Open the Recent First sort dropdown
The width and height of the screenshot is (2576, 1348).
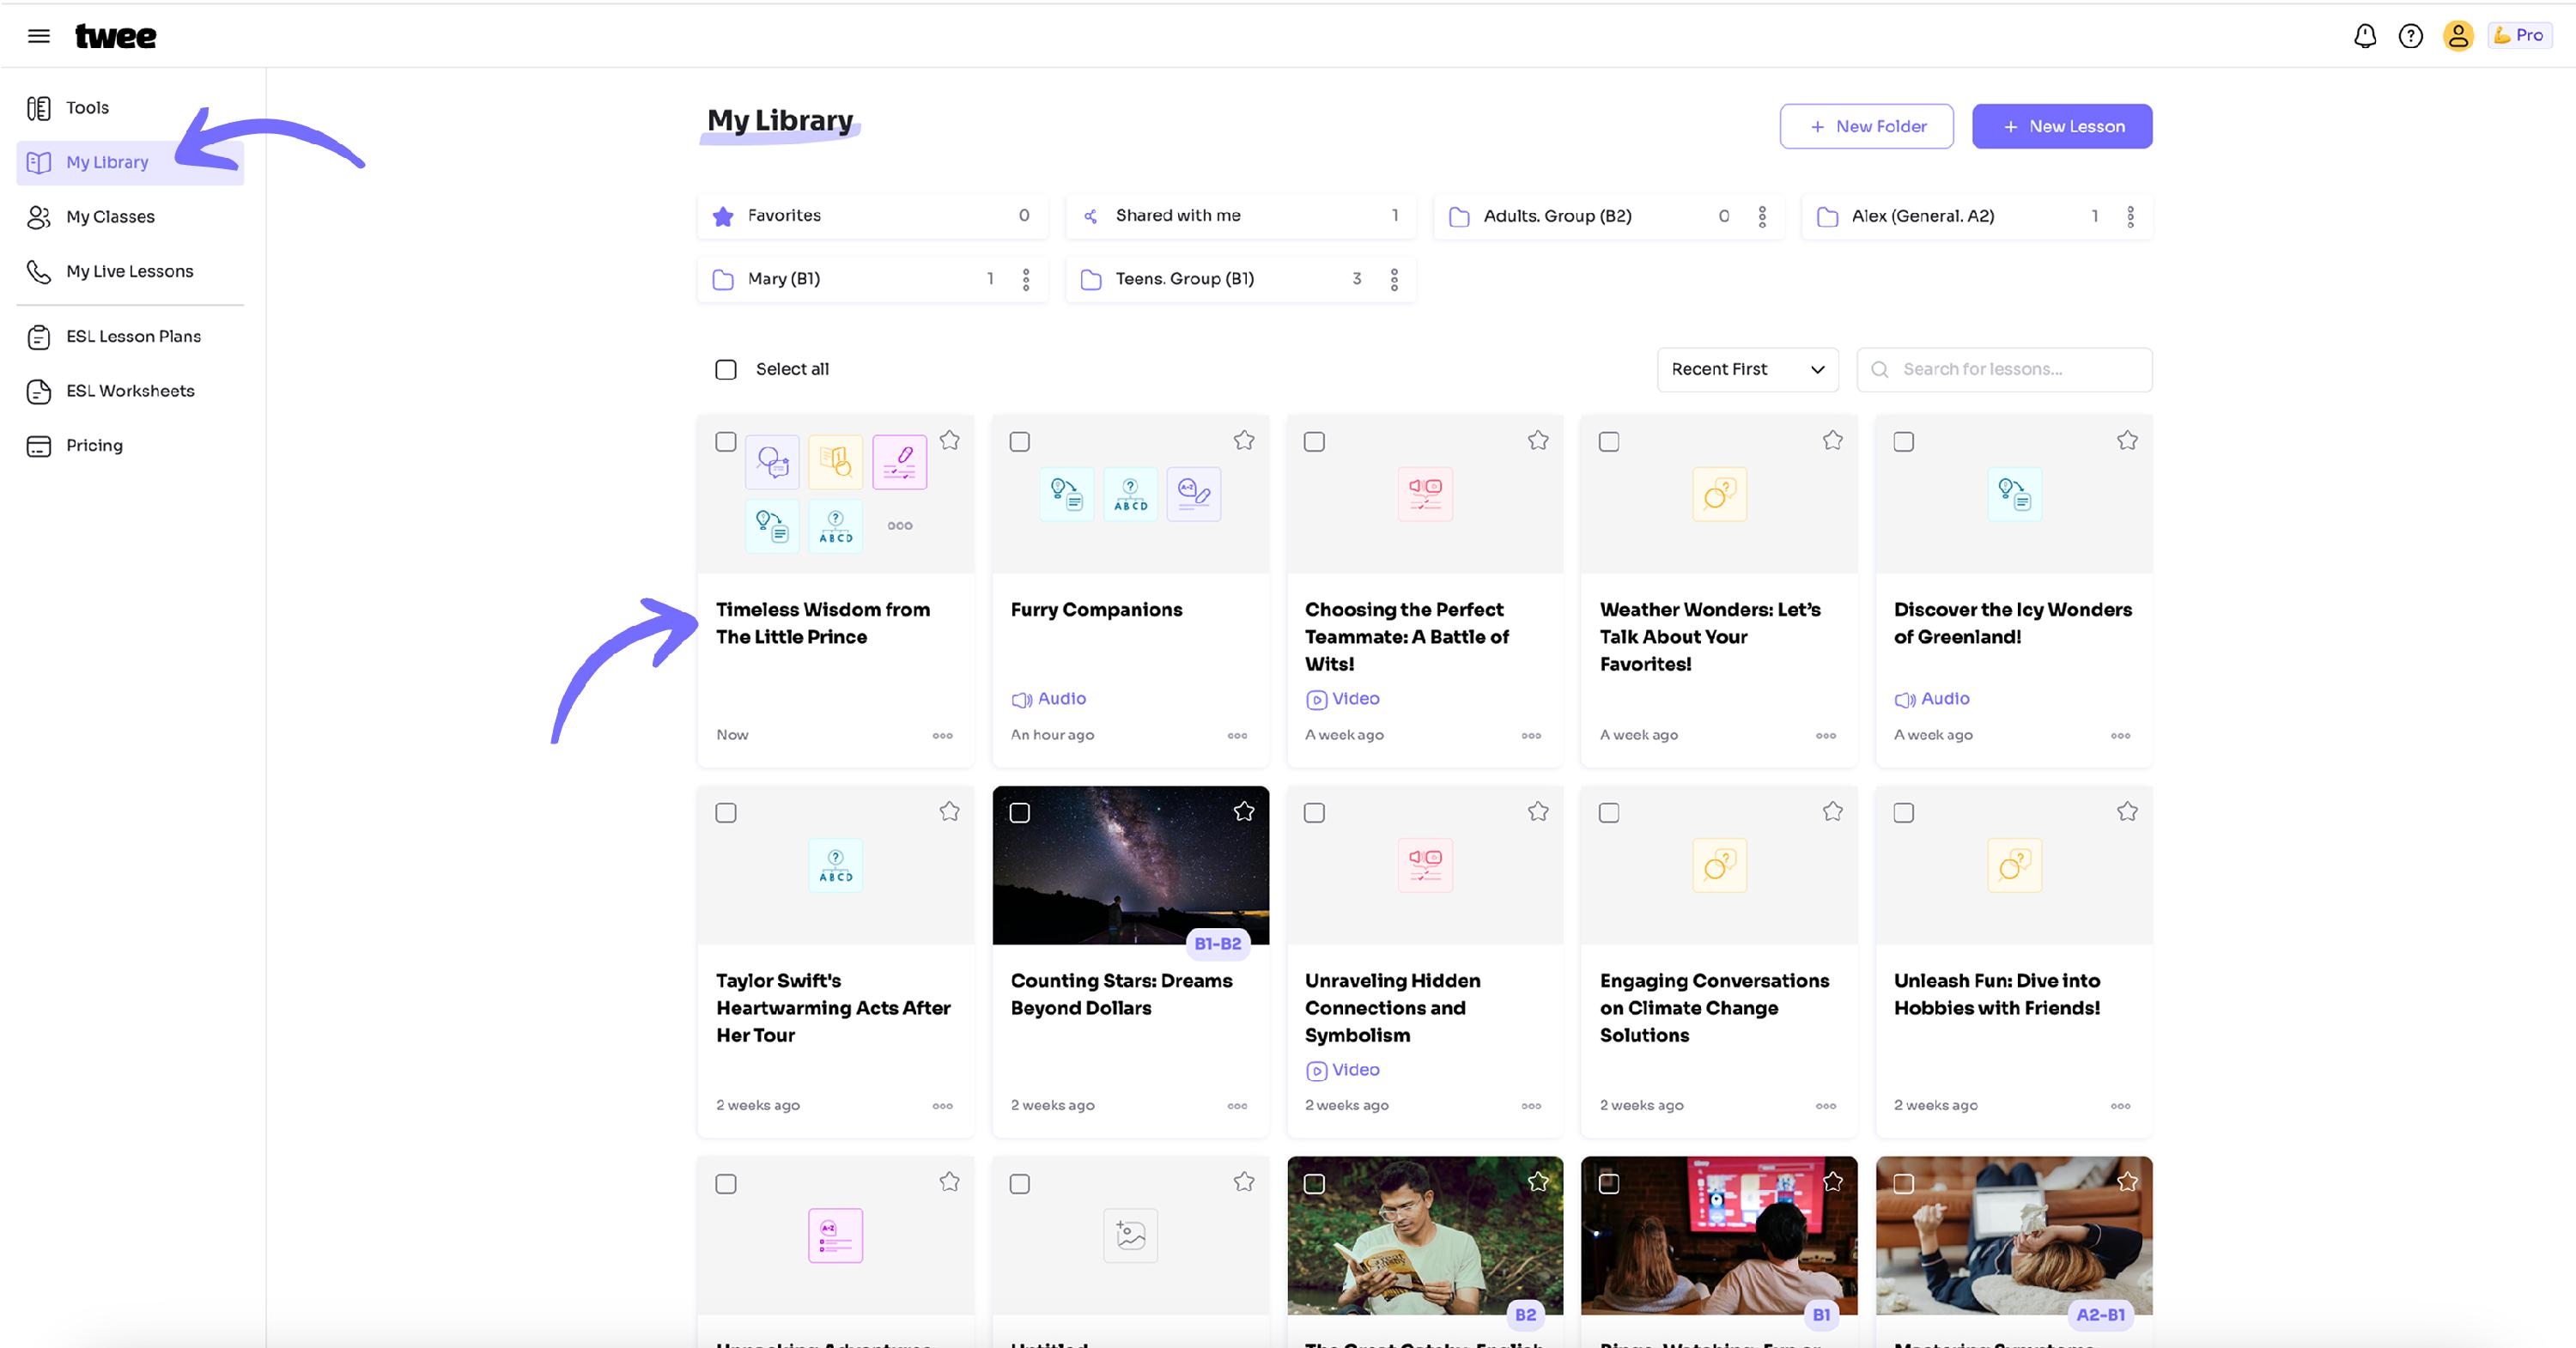click(1747, 370)
